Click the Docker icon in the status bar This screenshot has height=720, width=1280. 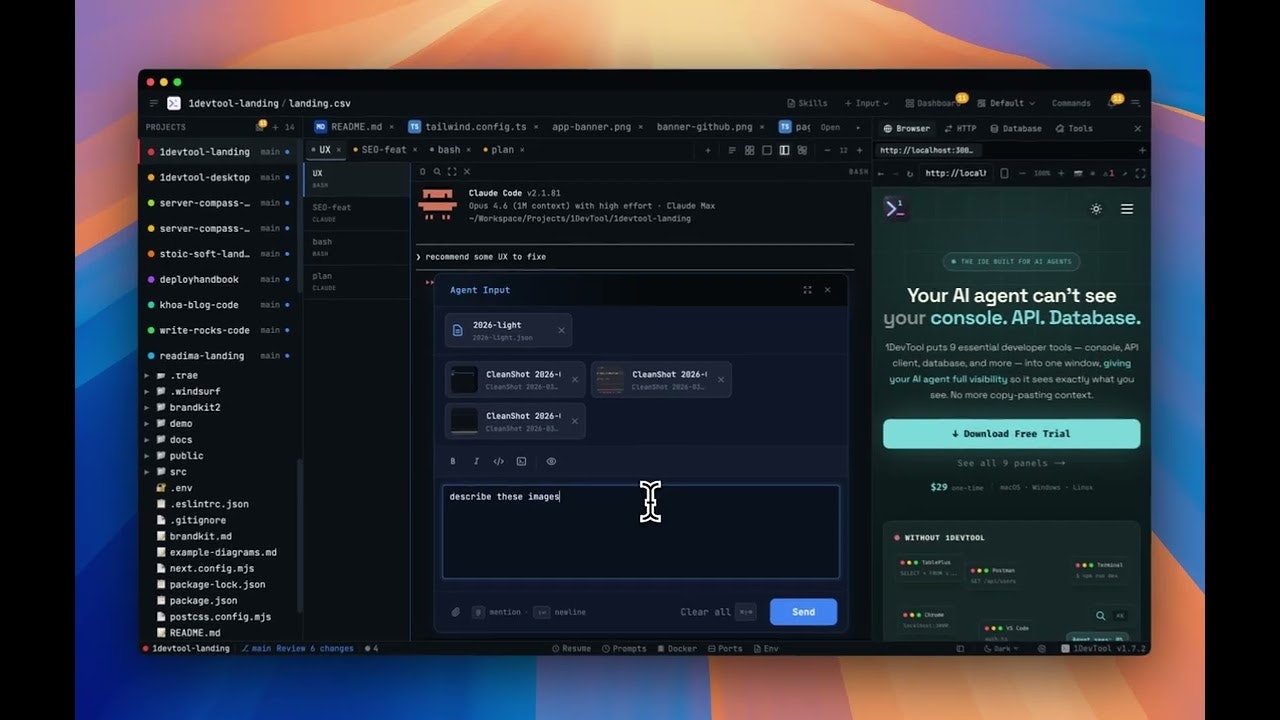click(x=676, y=648)
